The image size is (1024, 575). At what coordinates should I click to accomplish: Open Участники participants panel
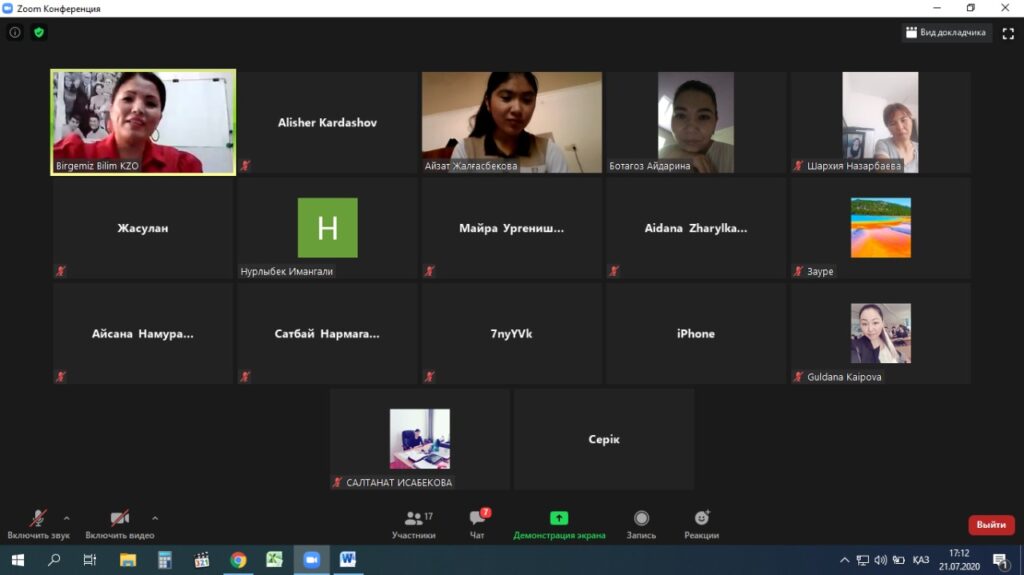pos(413,524)
